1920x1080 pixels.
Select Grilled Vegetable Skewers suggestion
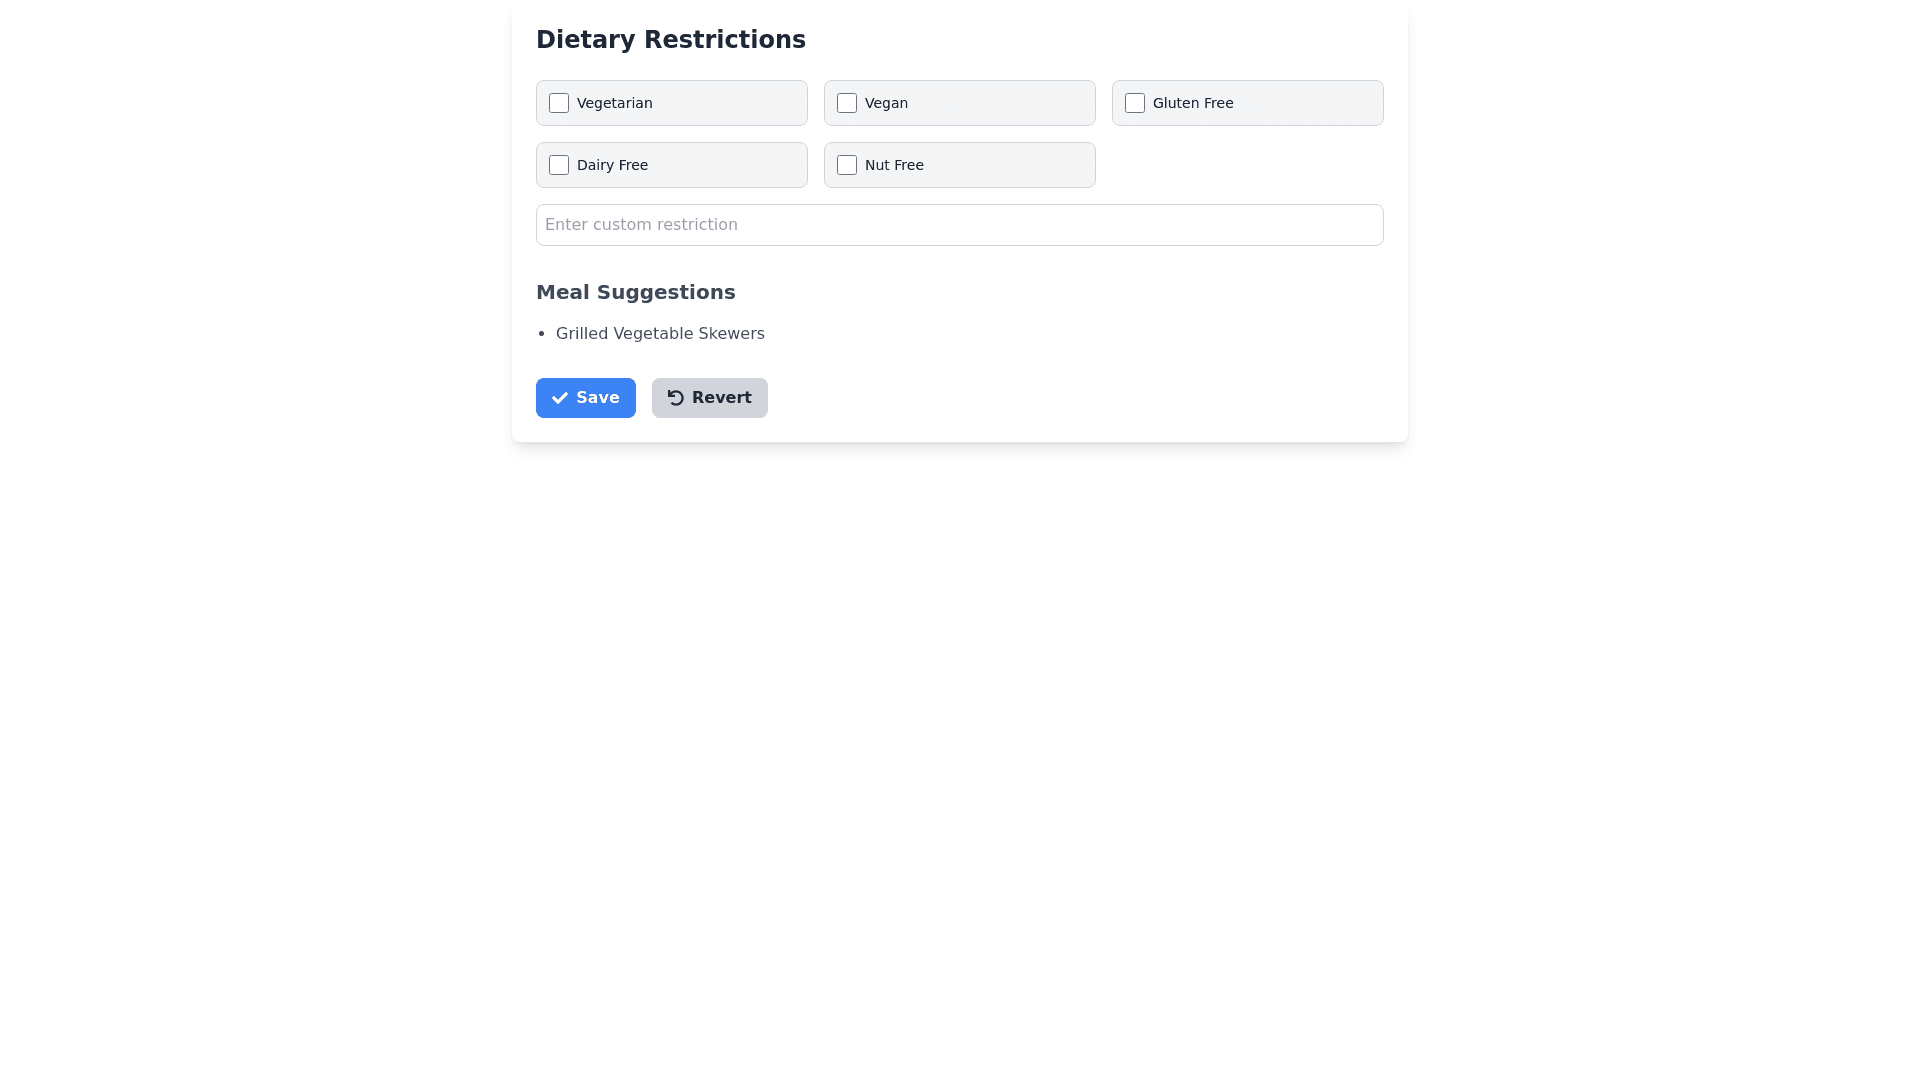tap(660, 334)
